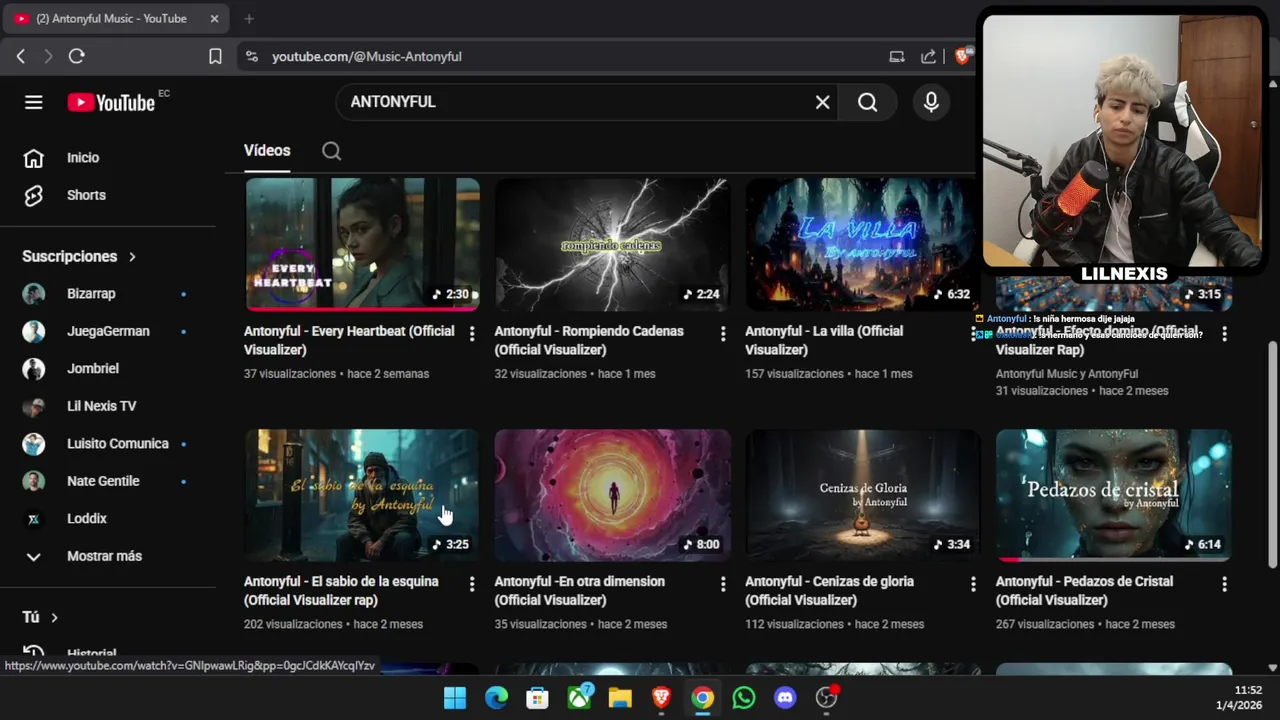Go back with the browser arrow
The height and width of the screenshot is (720, 1280).
pyautogui.click(x=20, y=56)
